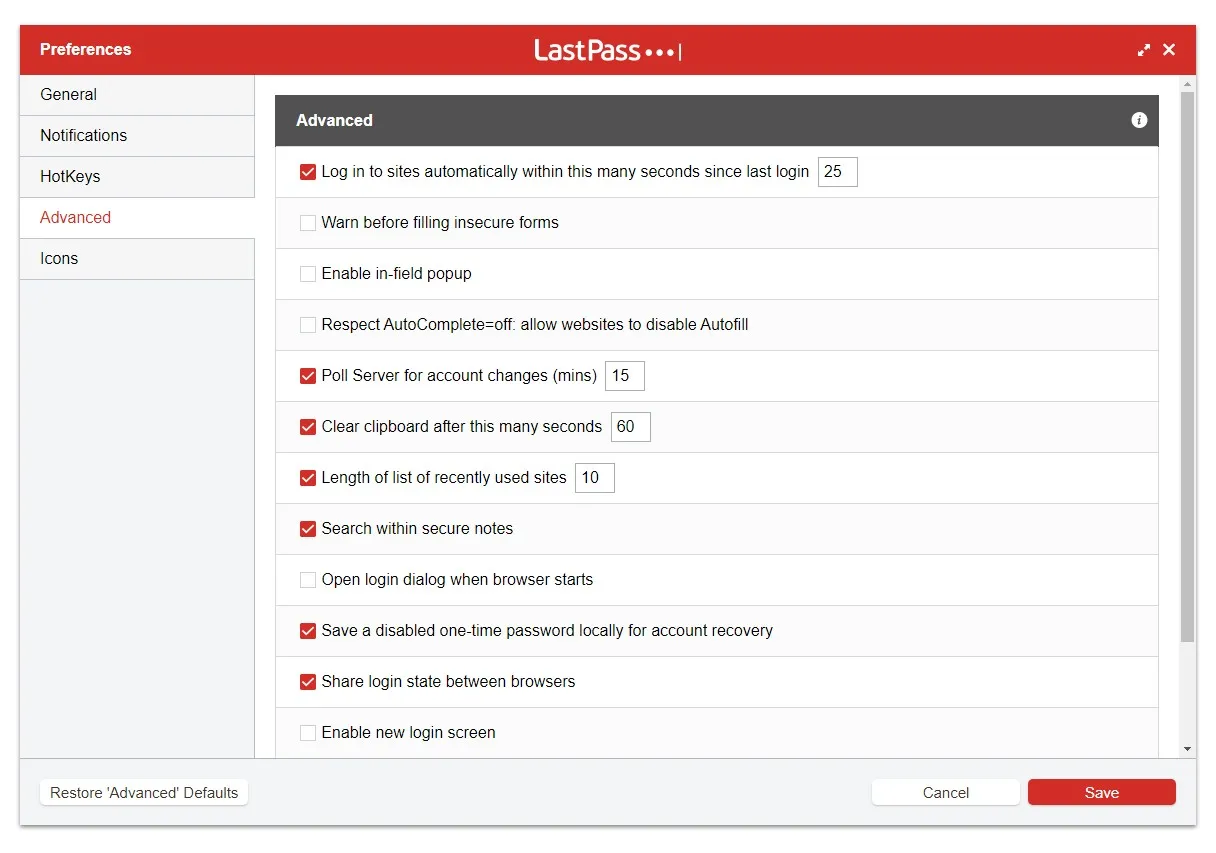This screenshot has height=853, width=1216.
Task: Check Enable in-field popup
Action: 308,274
